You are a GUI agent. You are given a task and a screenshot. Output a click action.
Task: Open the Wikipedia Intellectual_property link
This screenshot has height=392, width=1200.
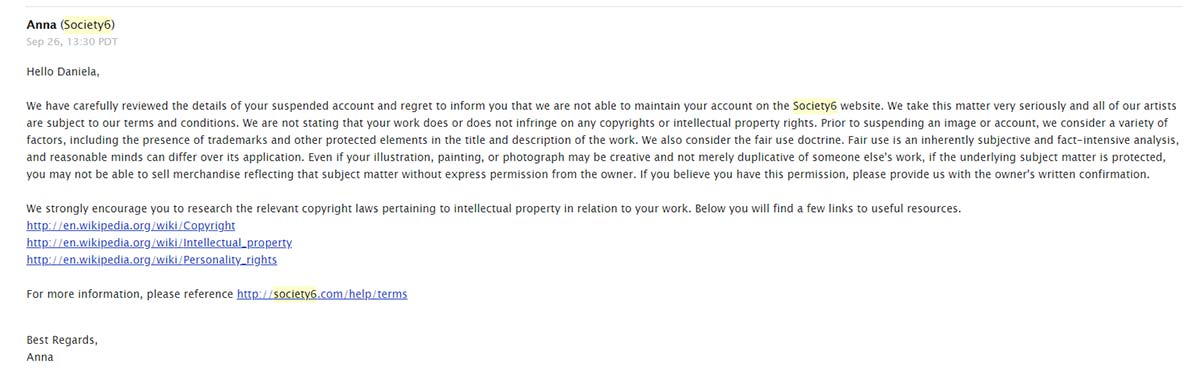click(x=159, y=243)
